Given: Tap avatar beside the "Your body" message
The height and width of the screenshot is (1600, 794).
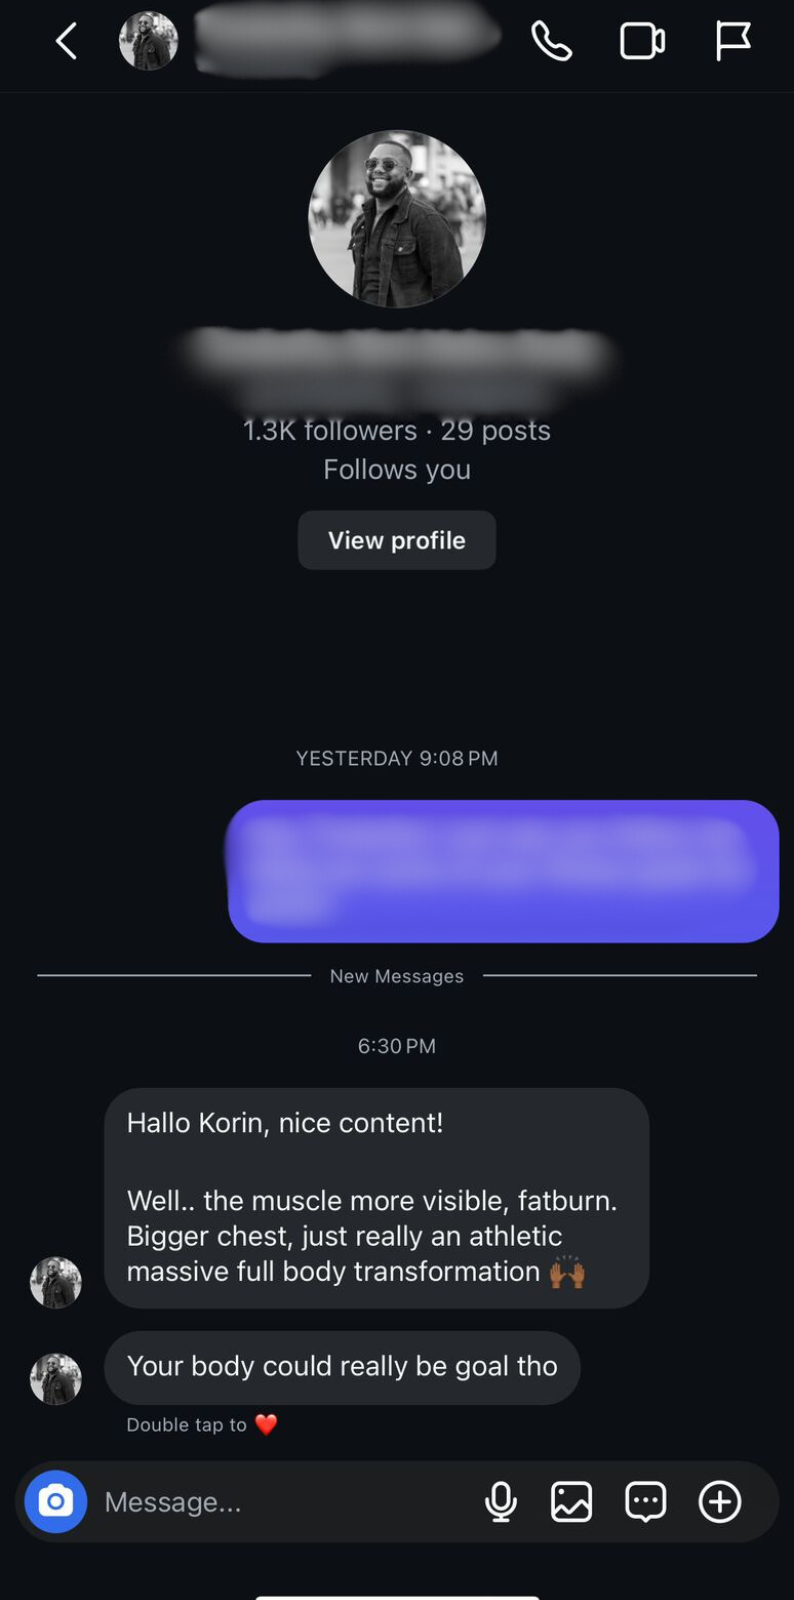Looking at the screenshot, I should [x=56, y=1379].
